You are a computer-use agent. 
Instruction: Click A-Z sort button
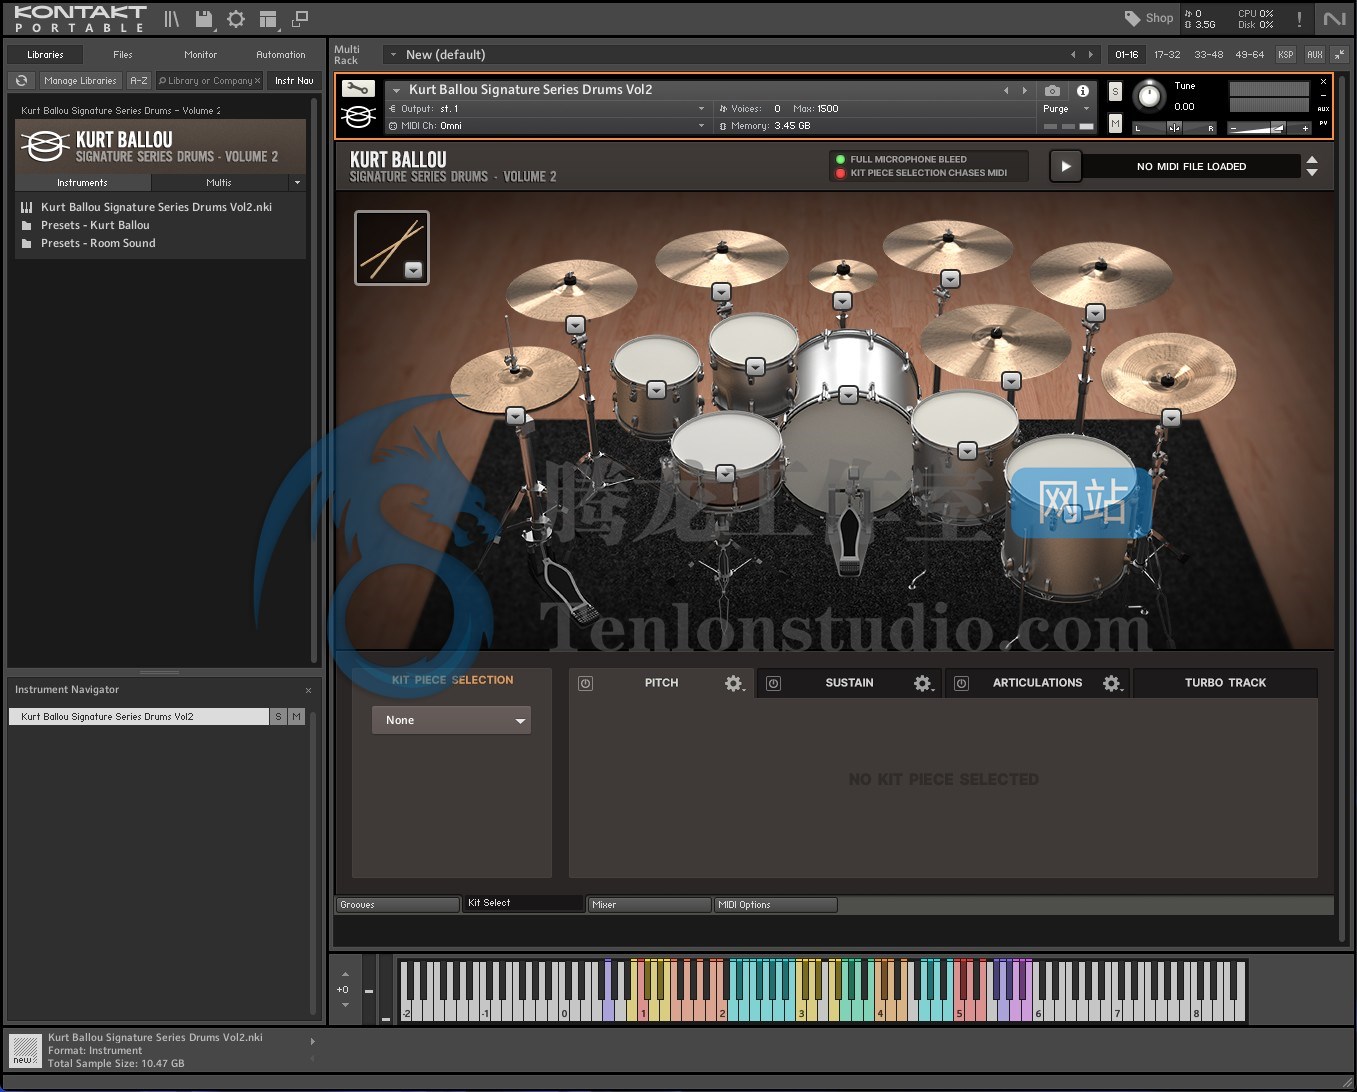pos(139,81)
